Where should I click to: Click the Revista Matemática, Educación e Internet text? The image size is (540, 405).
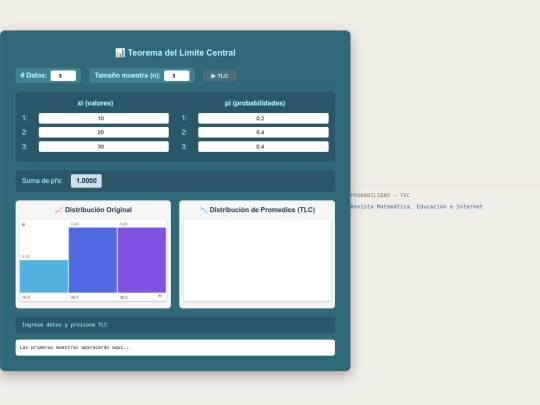coord(416,207)
